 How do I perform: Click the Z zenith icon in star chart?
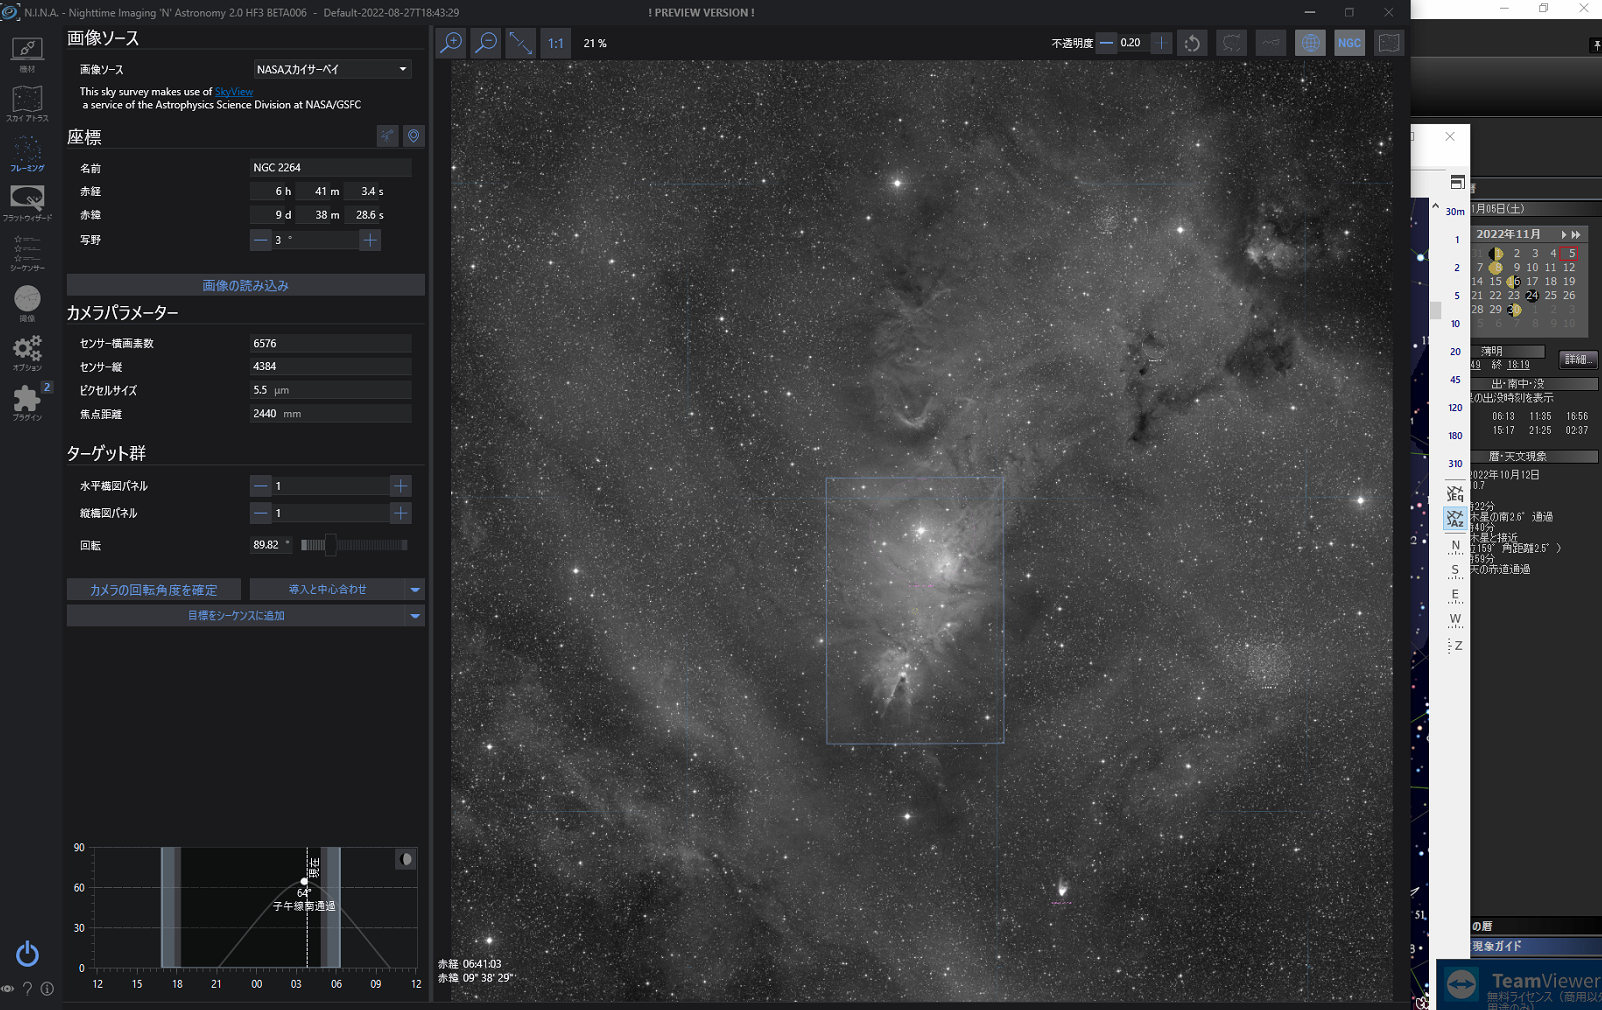pyautogui.click(x=1455, y=646)
